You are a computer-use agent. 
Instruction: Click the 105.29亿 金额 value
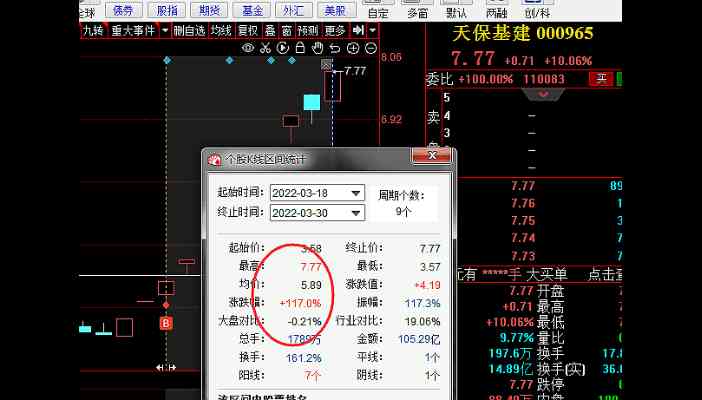click(419, 339)
